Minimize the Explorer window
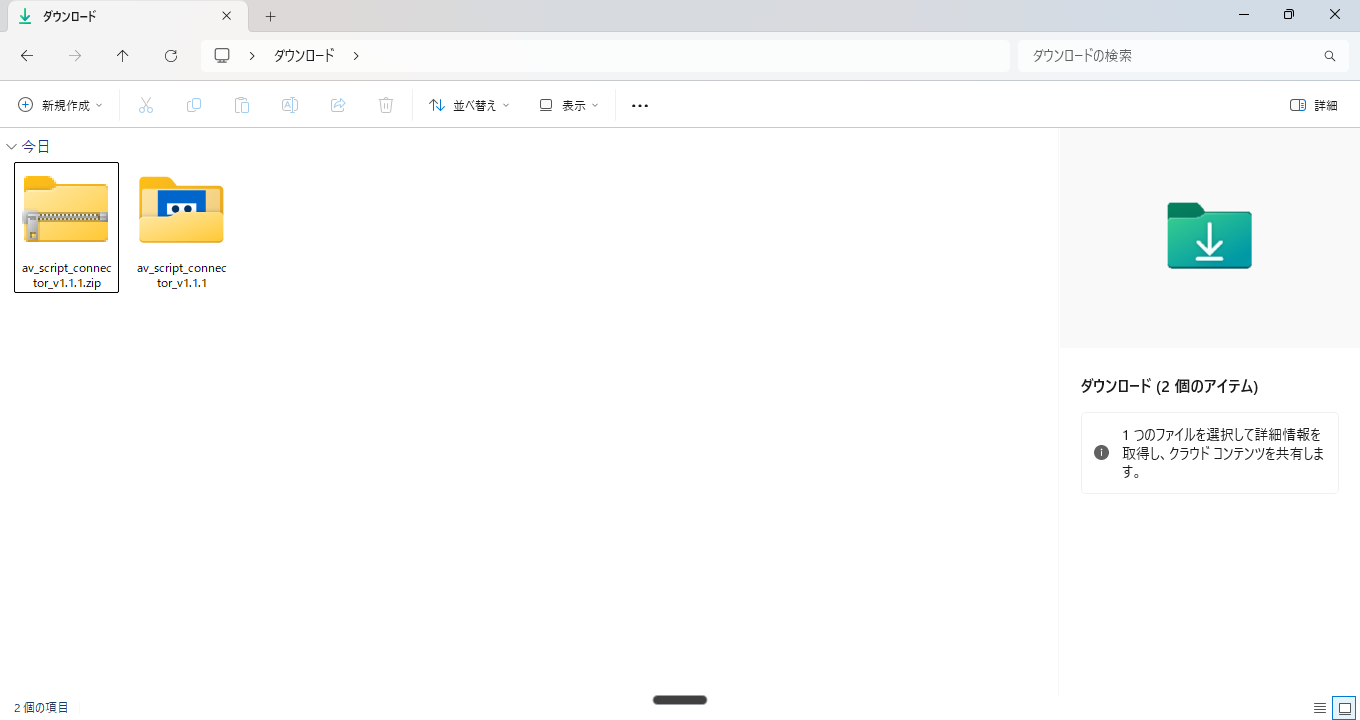 [1244, 15]
